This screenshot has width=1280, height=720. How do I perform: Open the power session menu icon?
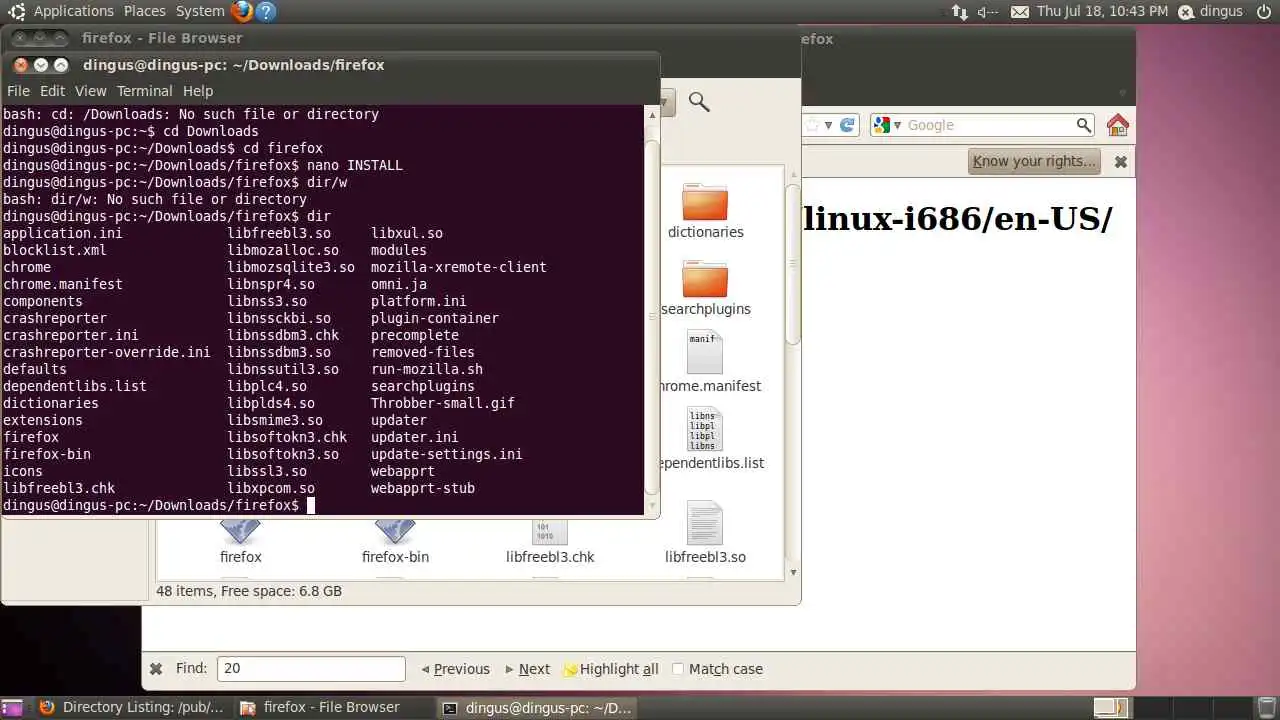click(1264, 12)
